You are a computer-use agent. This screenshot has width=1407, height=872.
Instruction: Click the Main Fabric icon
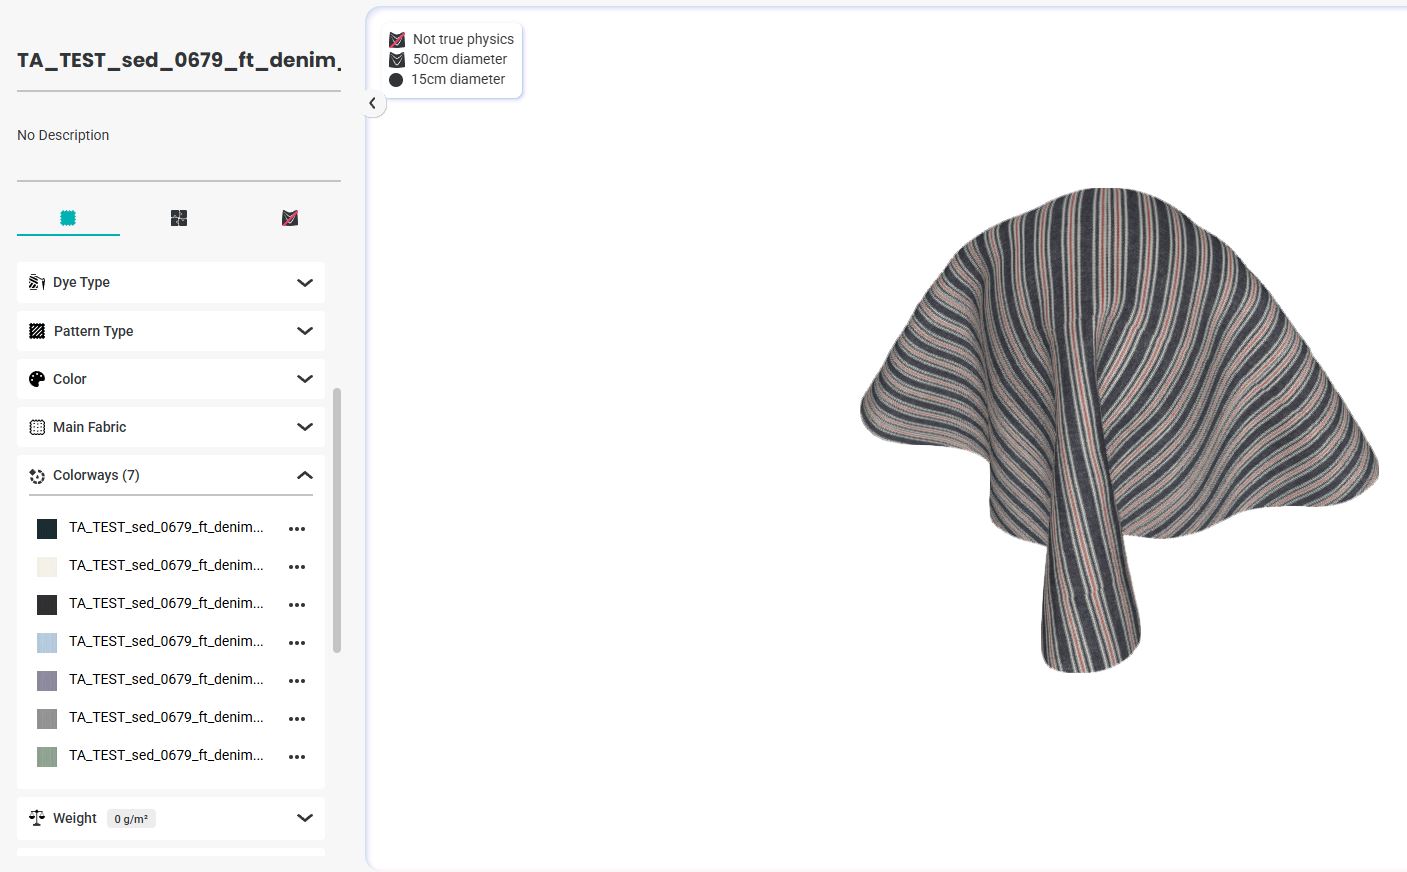[37, 427]
